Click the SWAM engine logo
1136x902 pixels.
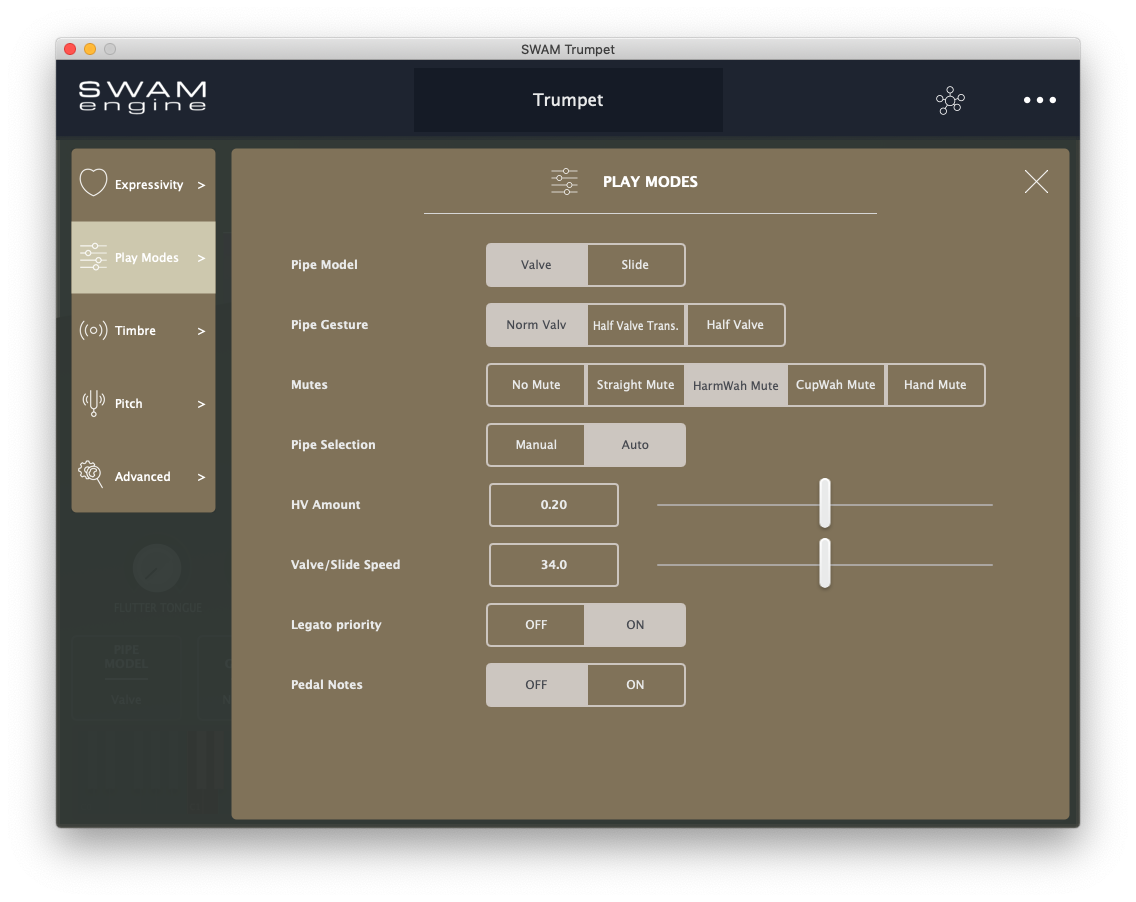(x=142, y=97)
